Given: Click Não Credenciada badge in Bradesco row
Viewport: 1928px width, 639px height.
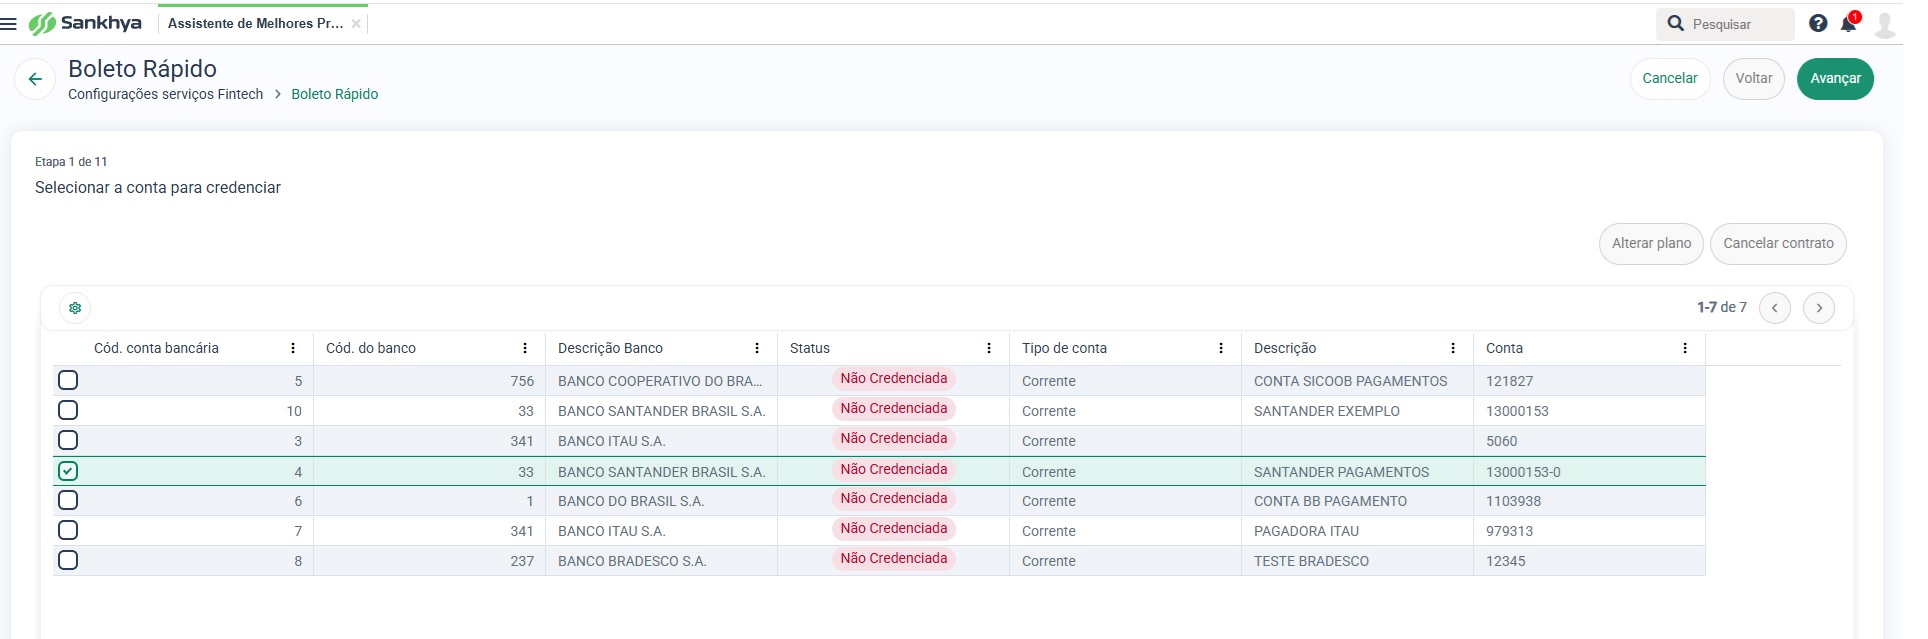Looking at the screenshot, I should point(893,559).
